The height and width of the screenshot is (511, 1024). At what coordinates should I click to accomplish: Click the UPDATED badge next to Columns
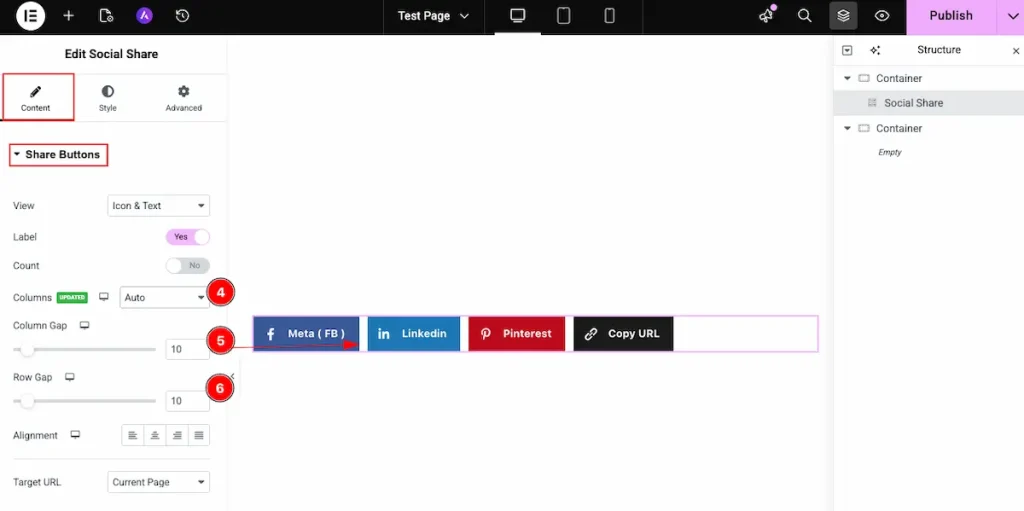tap(72, 297)
